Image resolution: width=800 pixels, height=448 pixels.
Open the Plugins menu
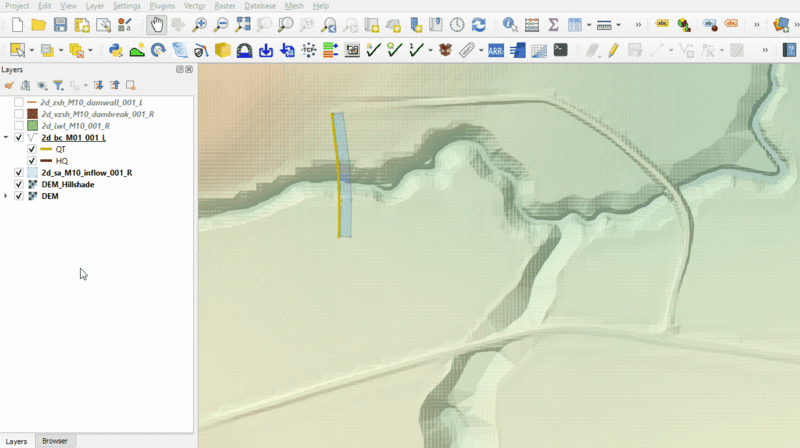(161, 6)
